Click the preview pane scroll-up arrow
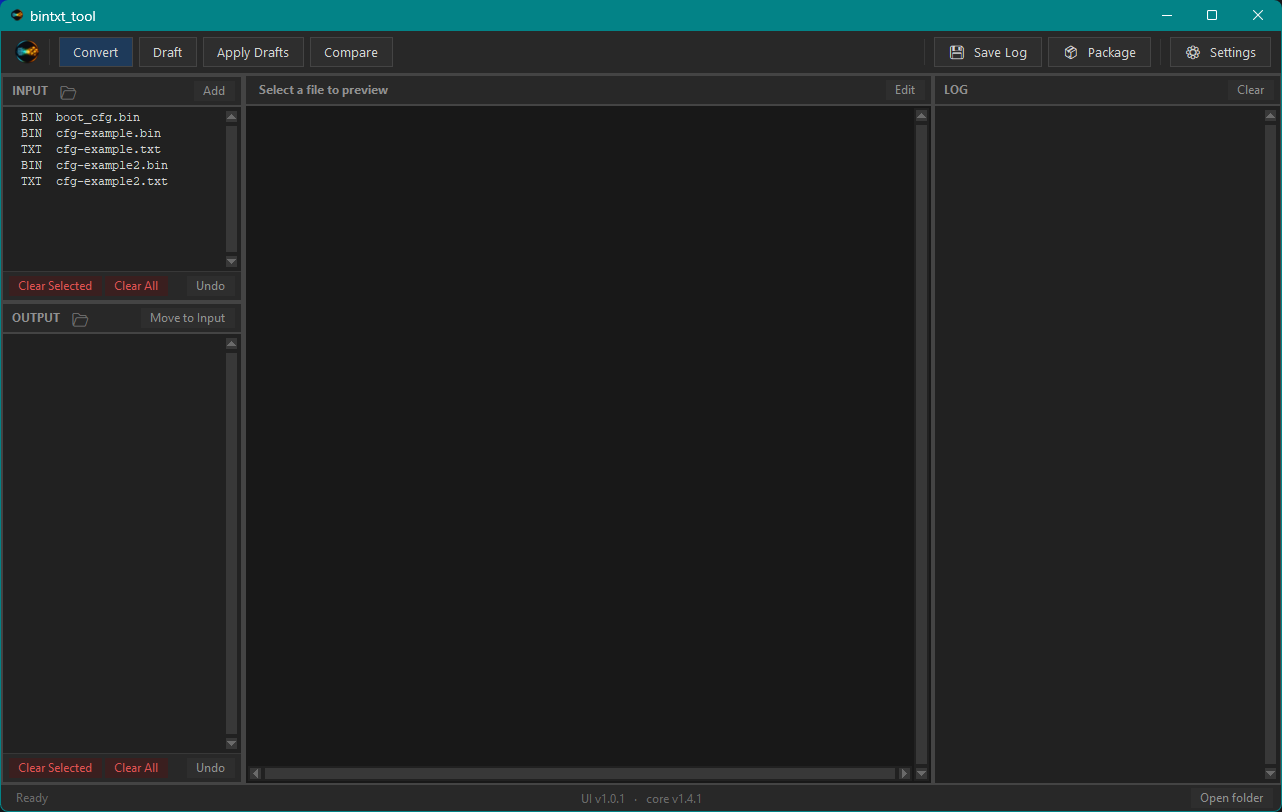 point(921,117)
